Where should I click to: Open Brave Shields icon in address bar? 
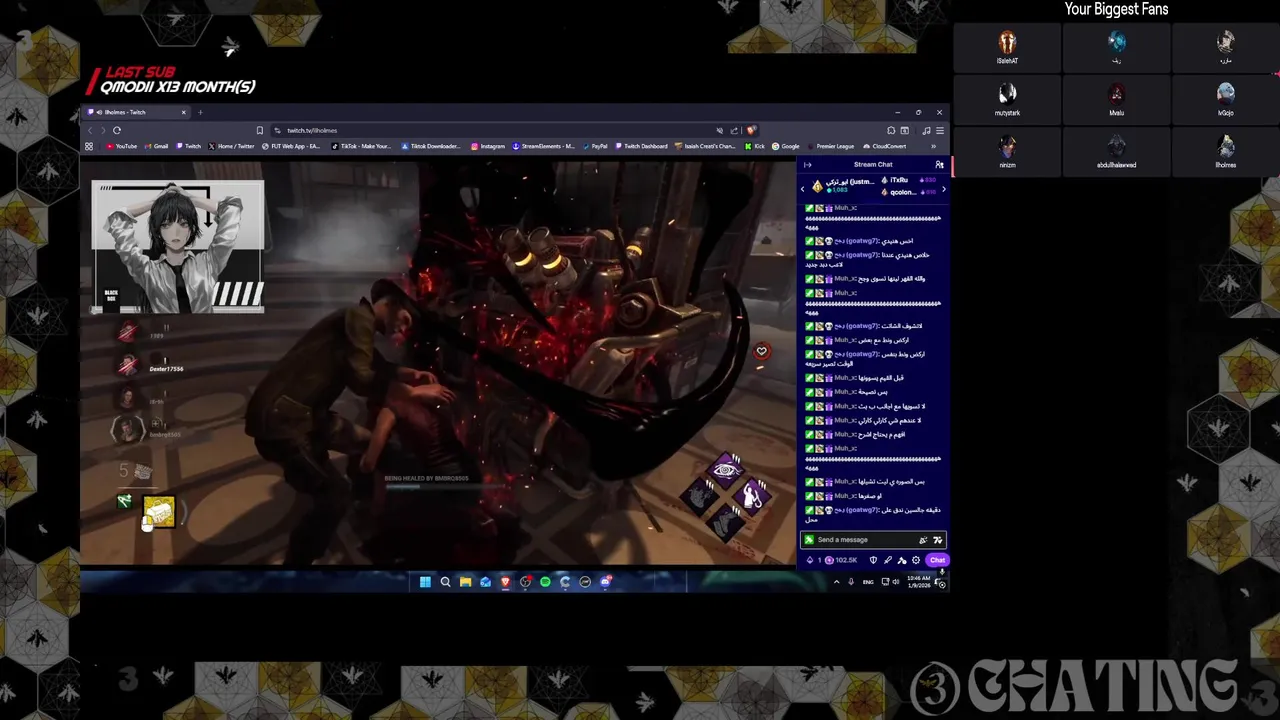tap(751, 130)
